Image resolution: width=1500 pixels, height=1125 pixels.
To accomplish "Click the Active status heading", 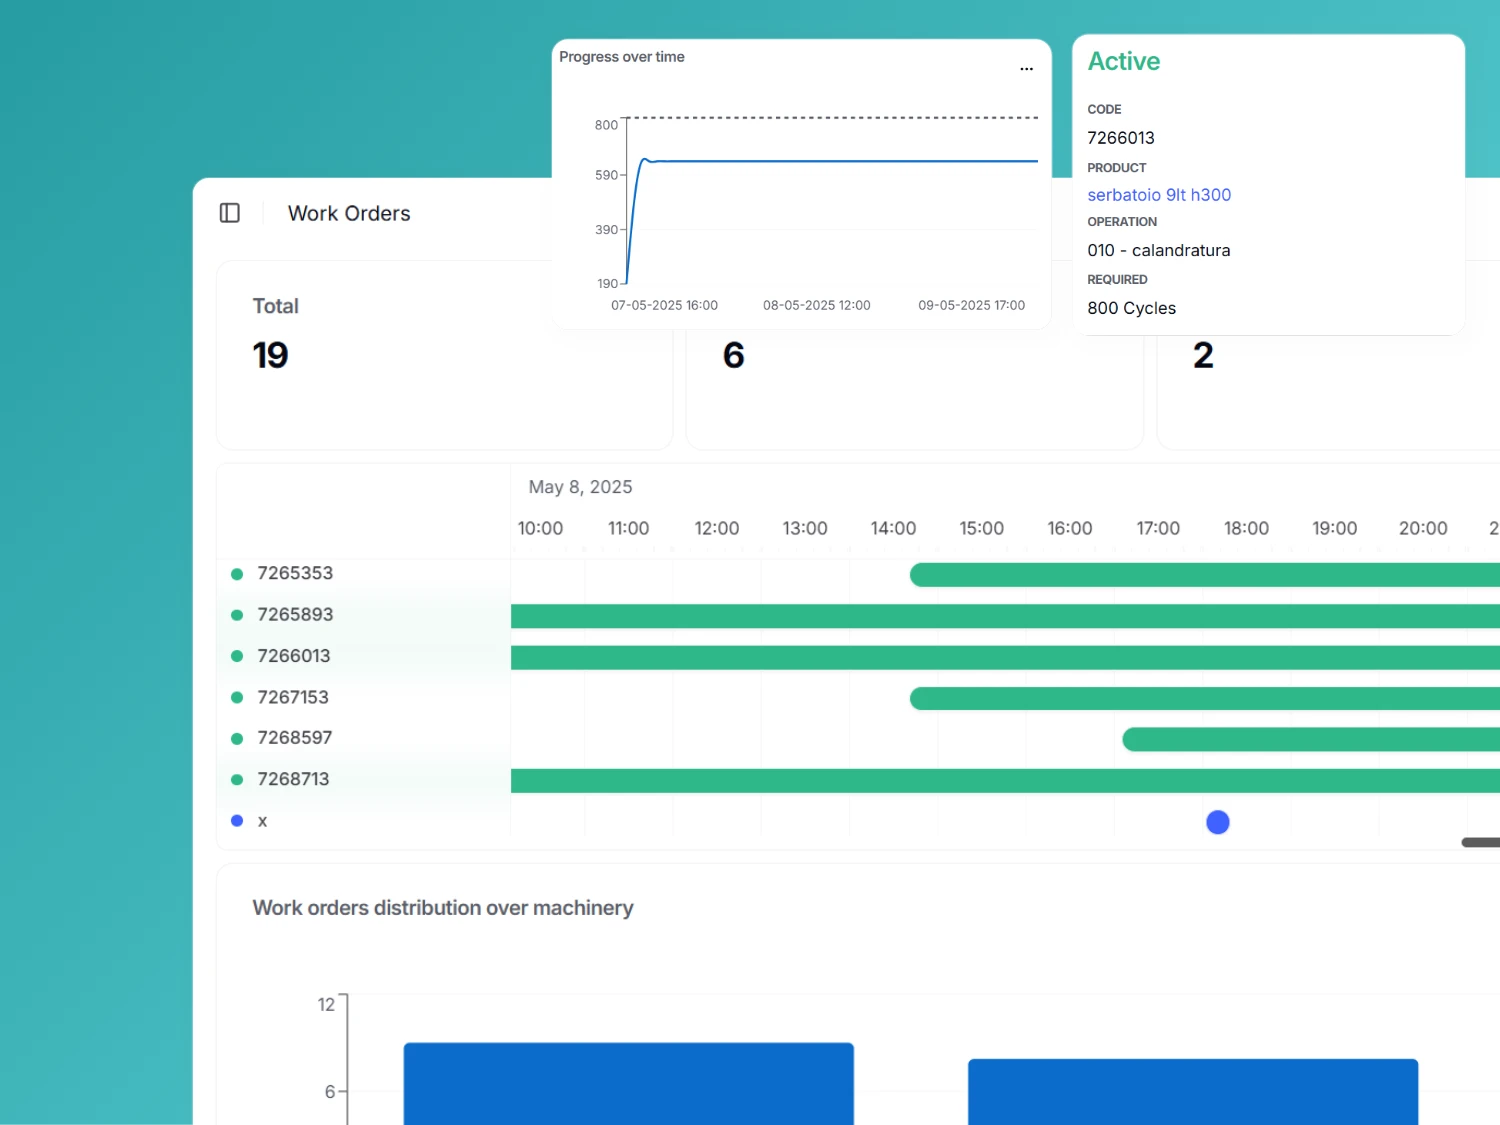I will 1124,61.
